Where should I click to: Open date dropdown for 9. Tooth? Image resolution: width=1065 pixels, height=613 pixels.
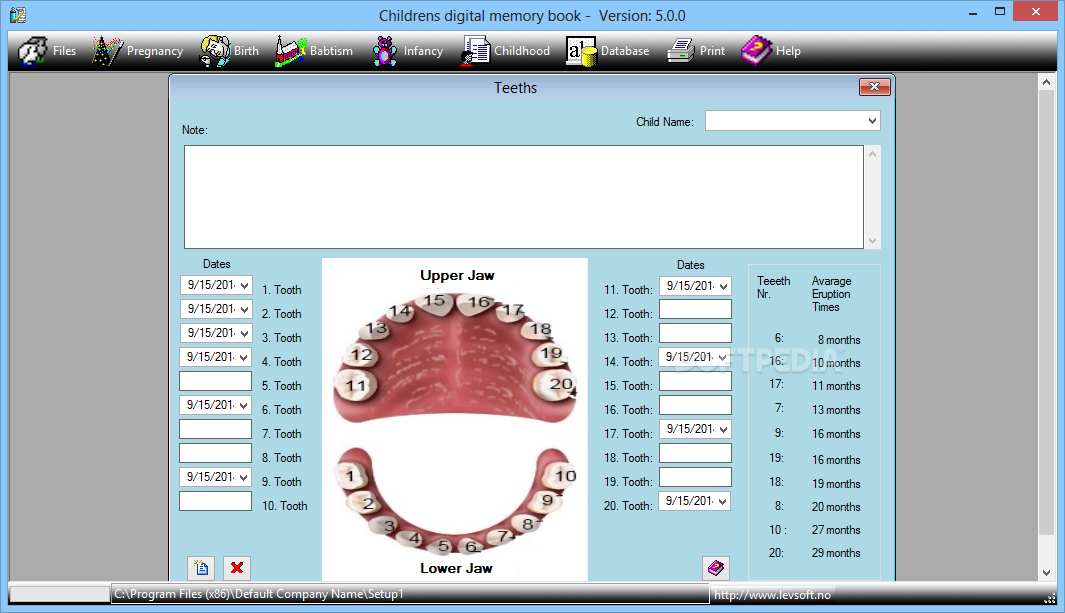244,477
